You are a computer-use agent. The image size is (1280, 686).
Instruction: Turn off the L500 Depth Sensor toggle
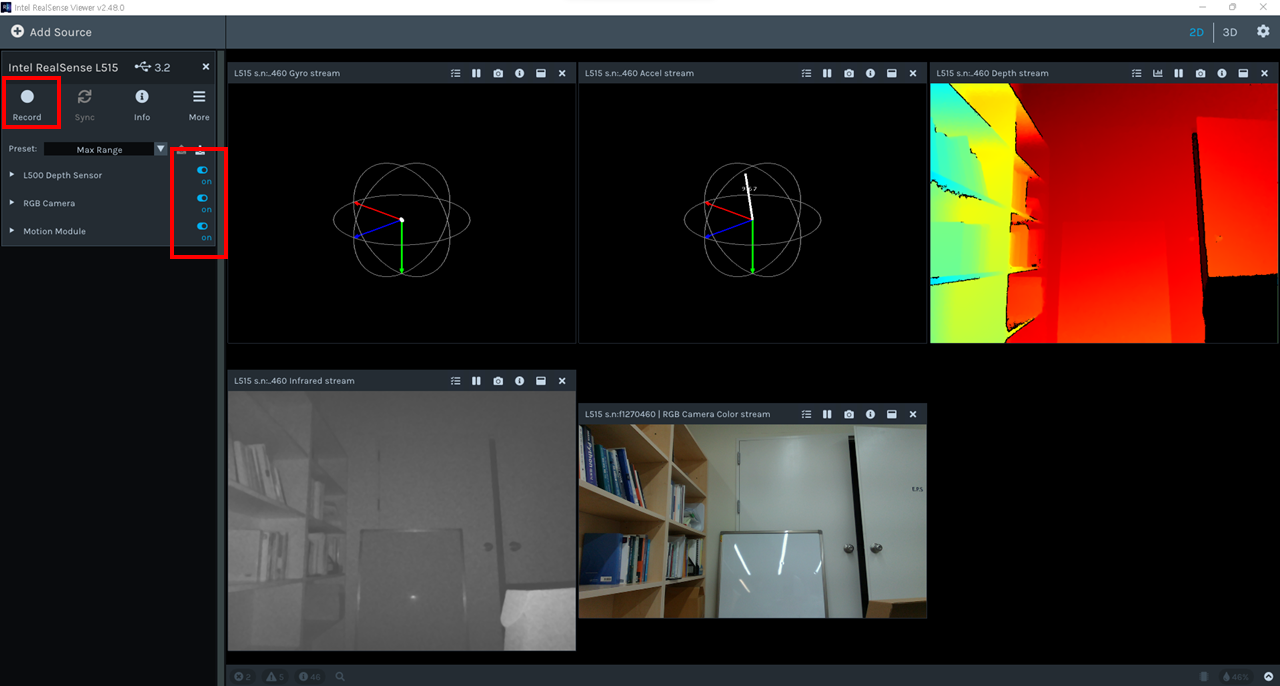click(203, 170)
